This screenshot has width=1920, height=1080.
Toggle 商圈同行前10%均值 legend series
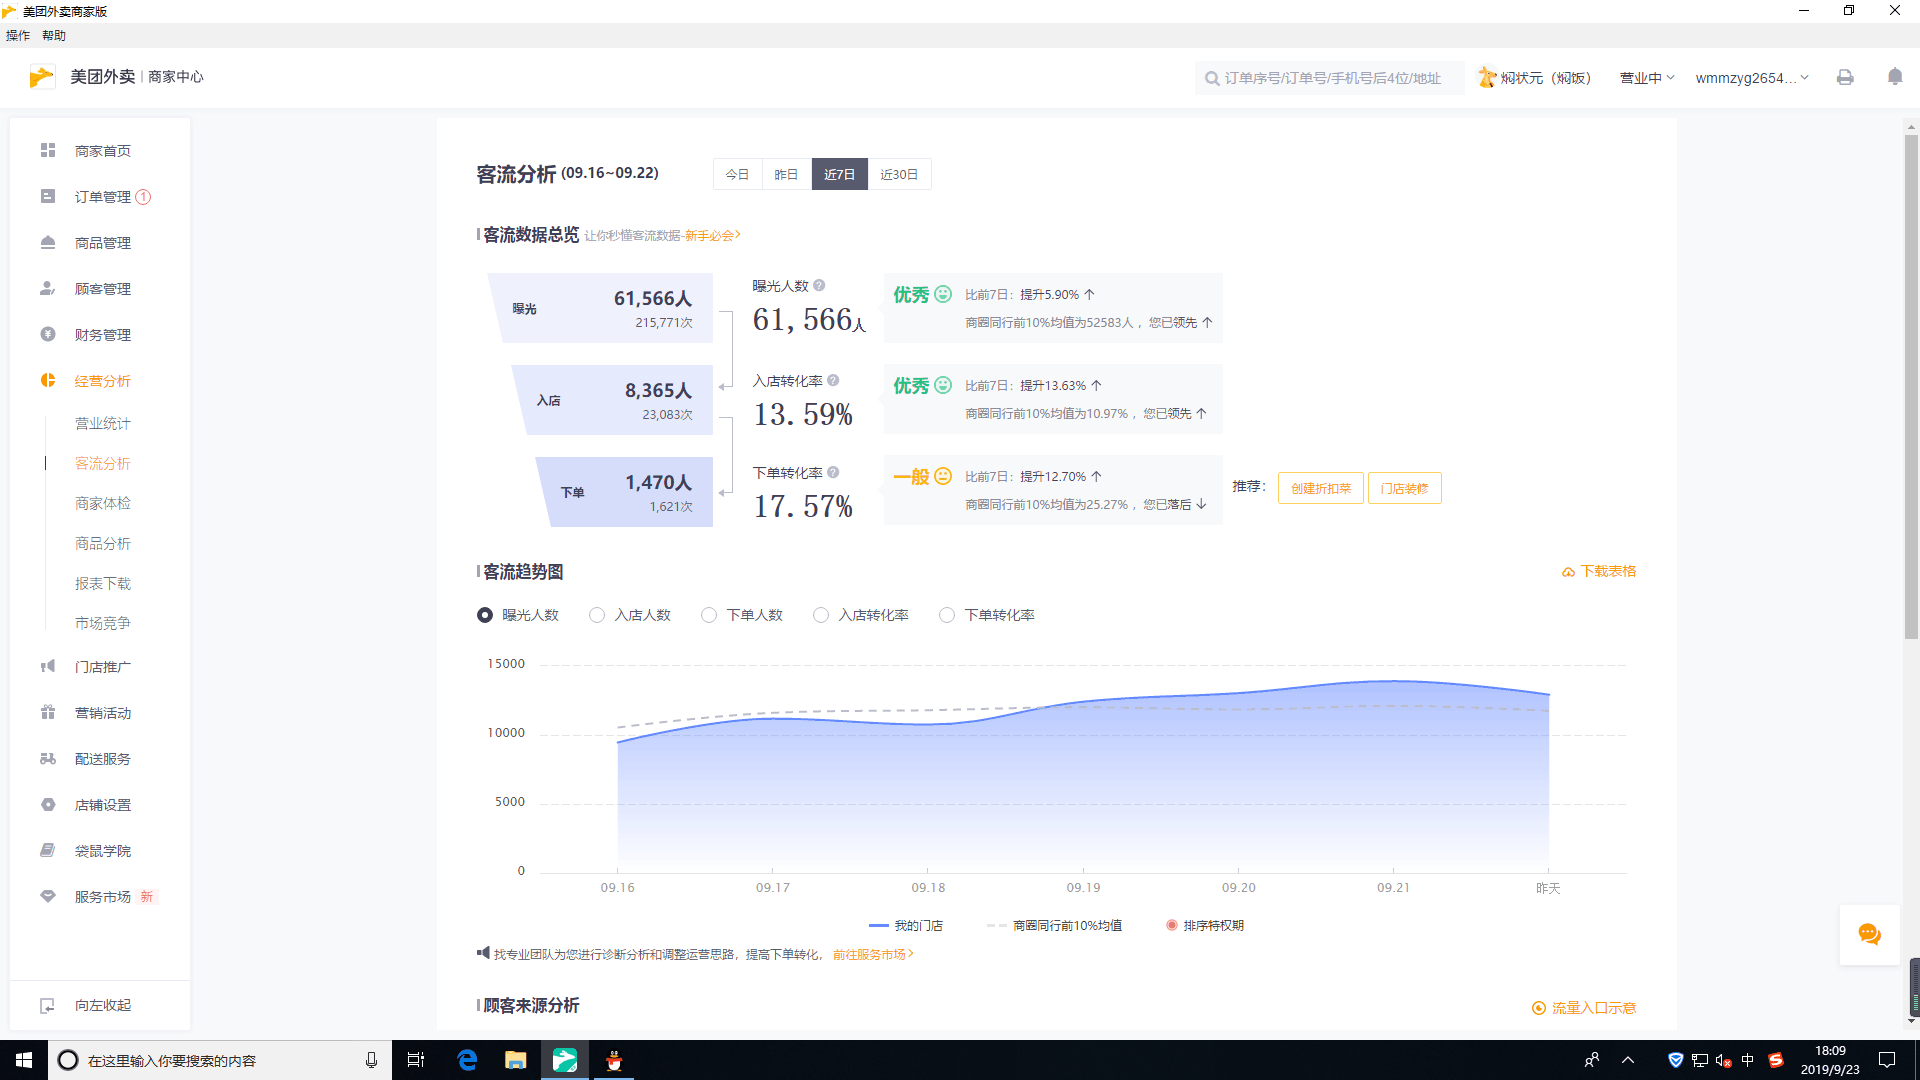click(x=1054, y=926)
